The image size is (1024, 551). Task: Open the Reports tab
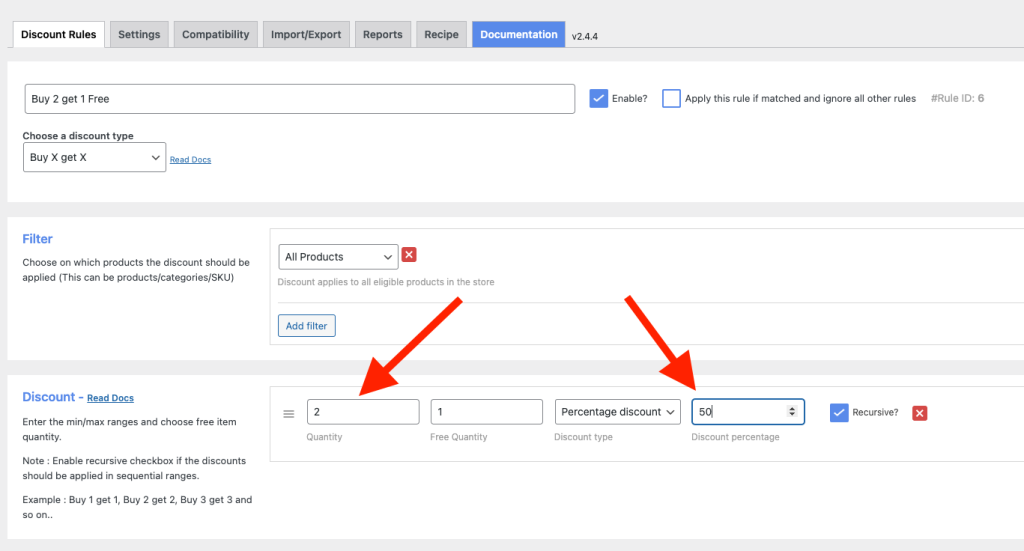point(382,34)
